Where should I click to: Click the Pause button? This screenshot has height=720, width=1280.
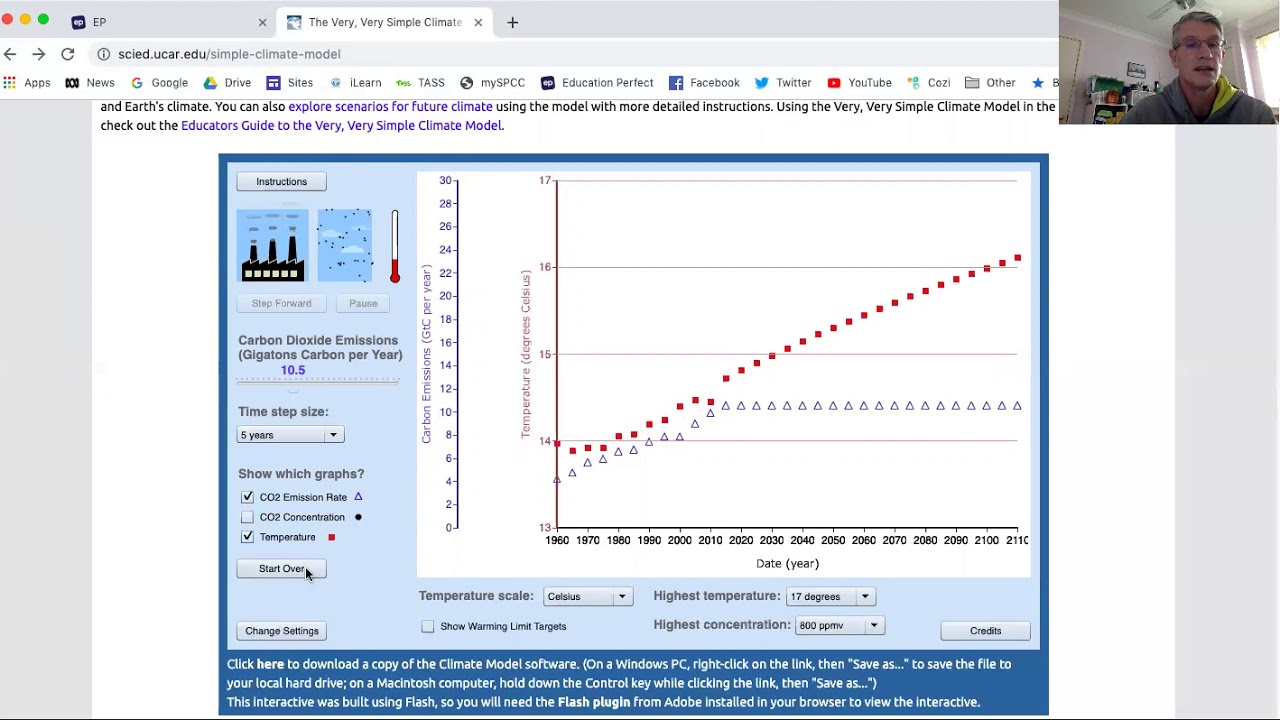tap(363, 303)
